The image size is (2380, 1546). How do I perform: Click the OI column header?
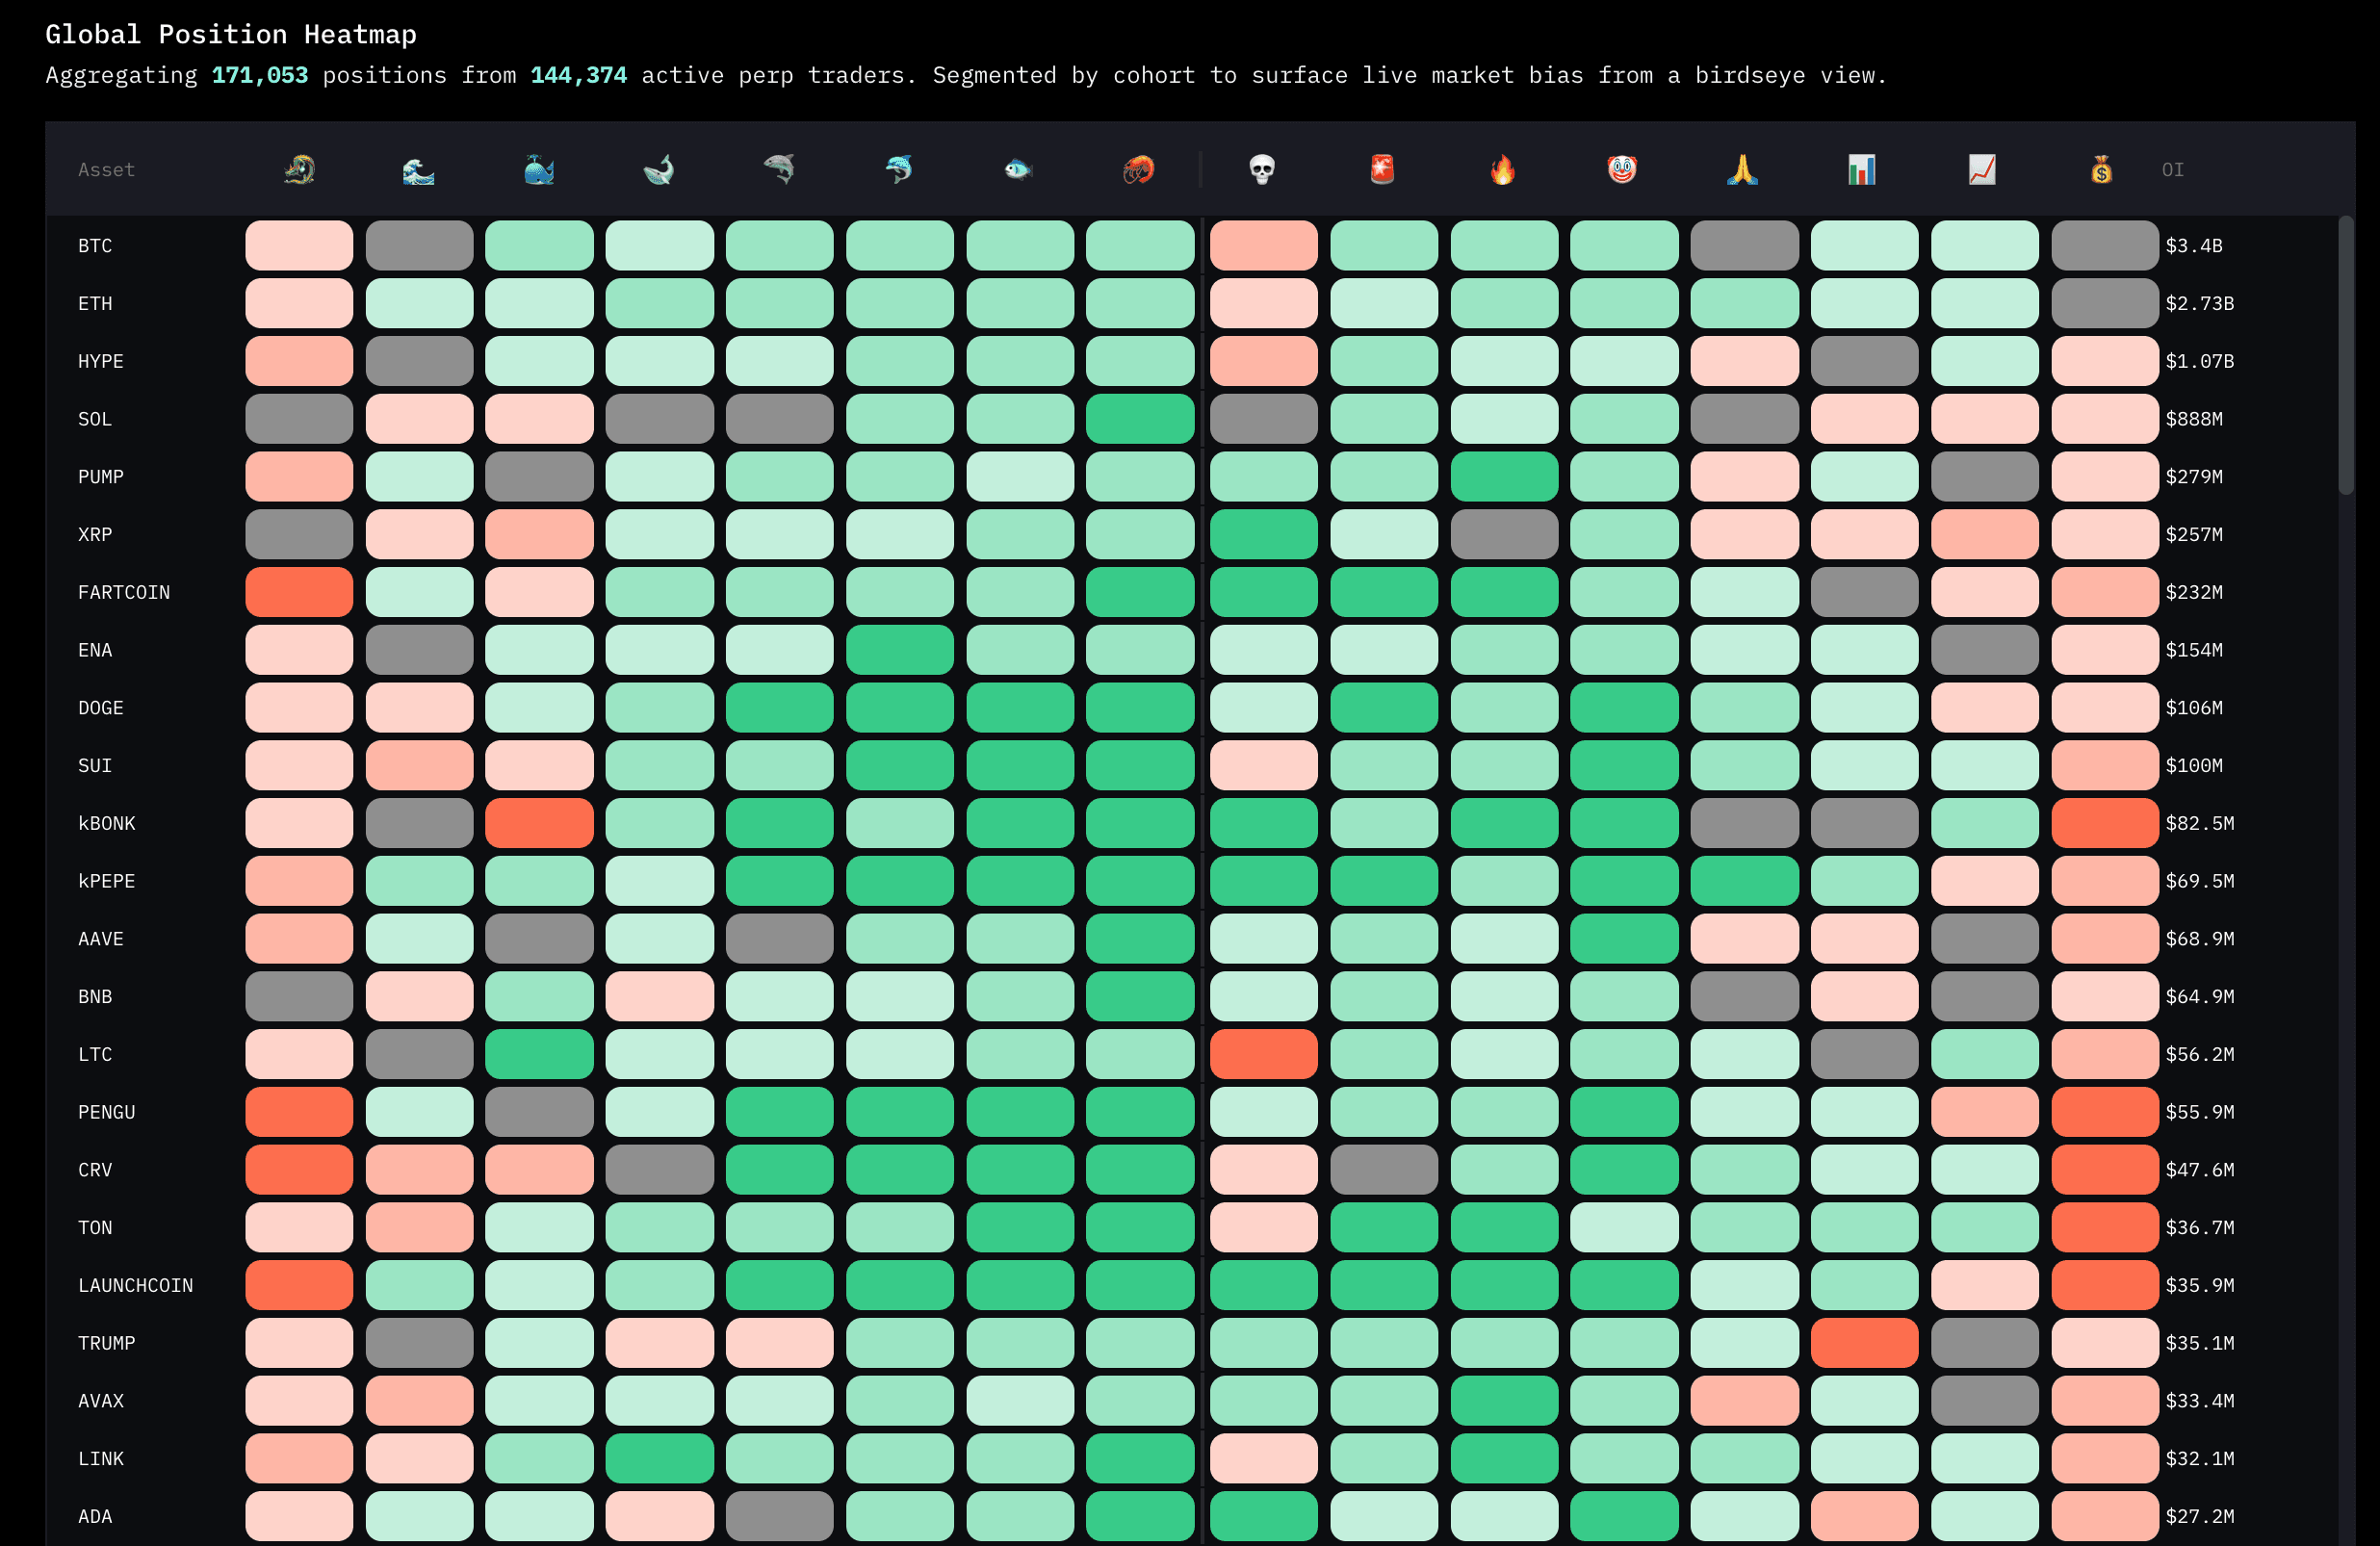click(x=2173, y=170)
